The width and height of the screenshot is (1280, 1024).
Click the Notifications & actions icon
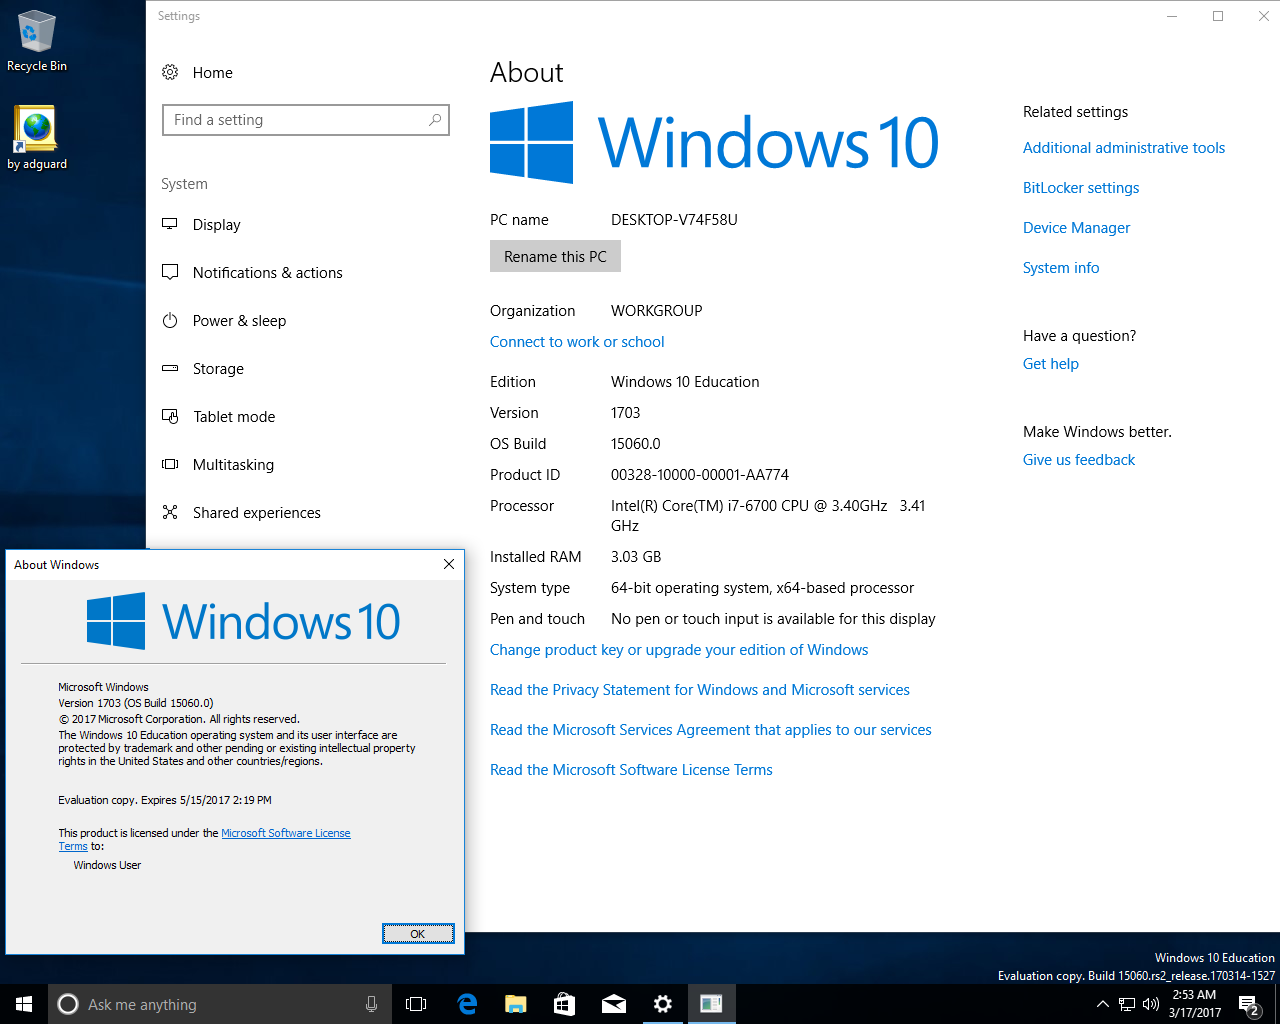(x=170, y=272)
